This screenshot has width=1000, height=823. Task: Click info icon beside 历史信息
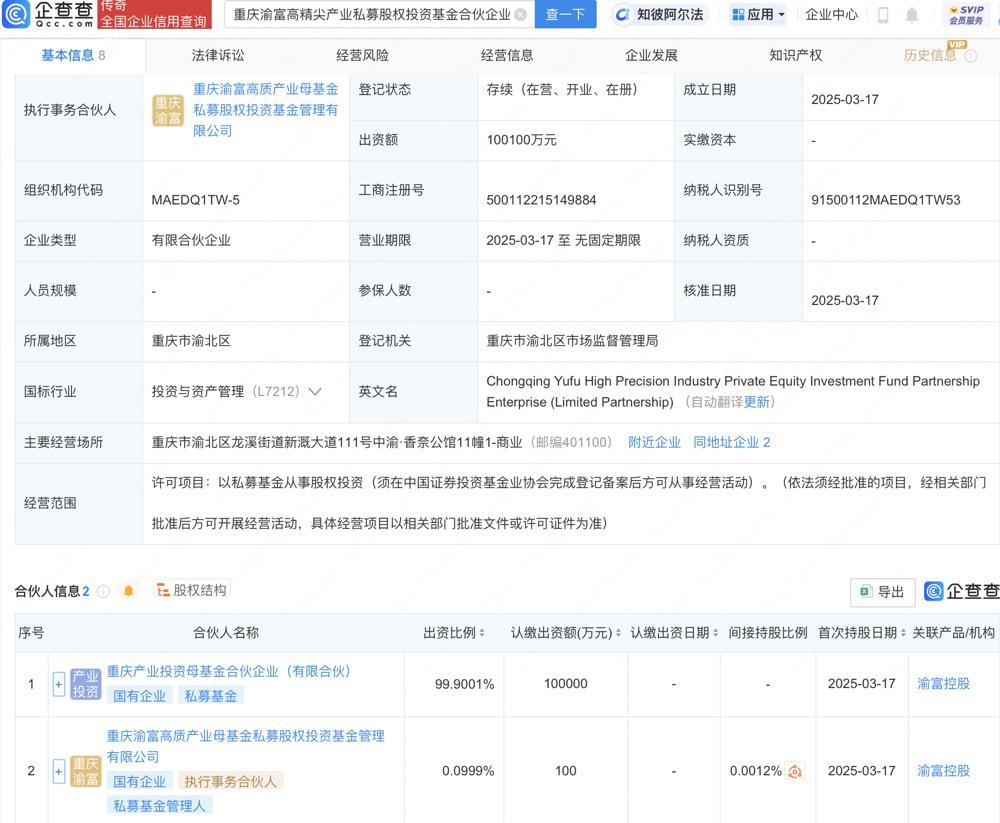pos(971,56)
